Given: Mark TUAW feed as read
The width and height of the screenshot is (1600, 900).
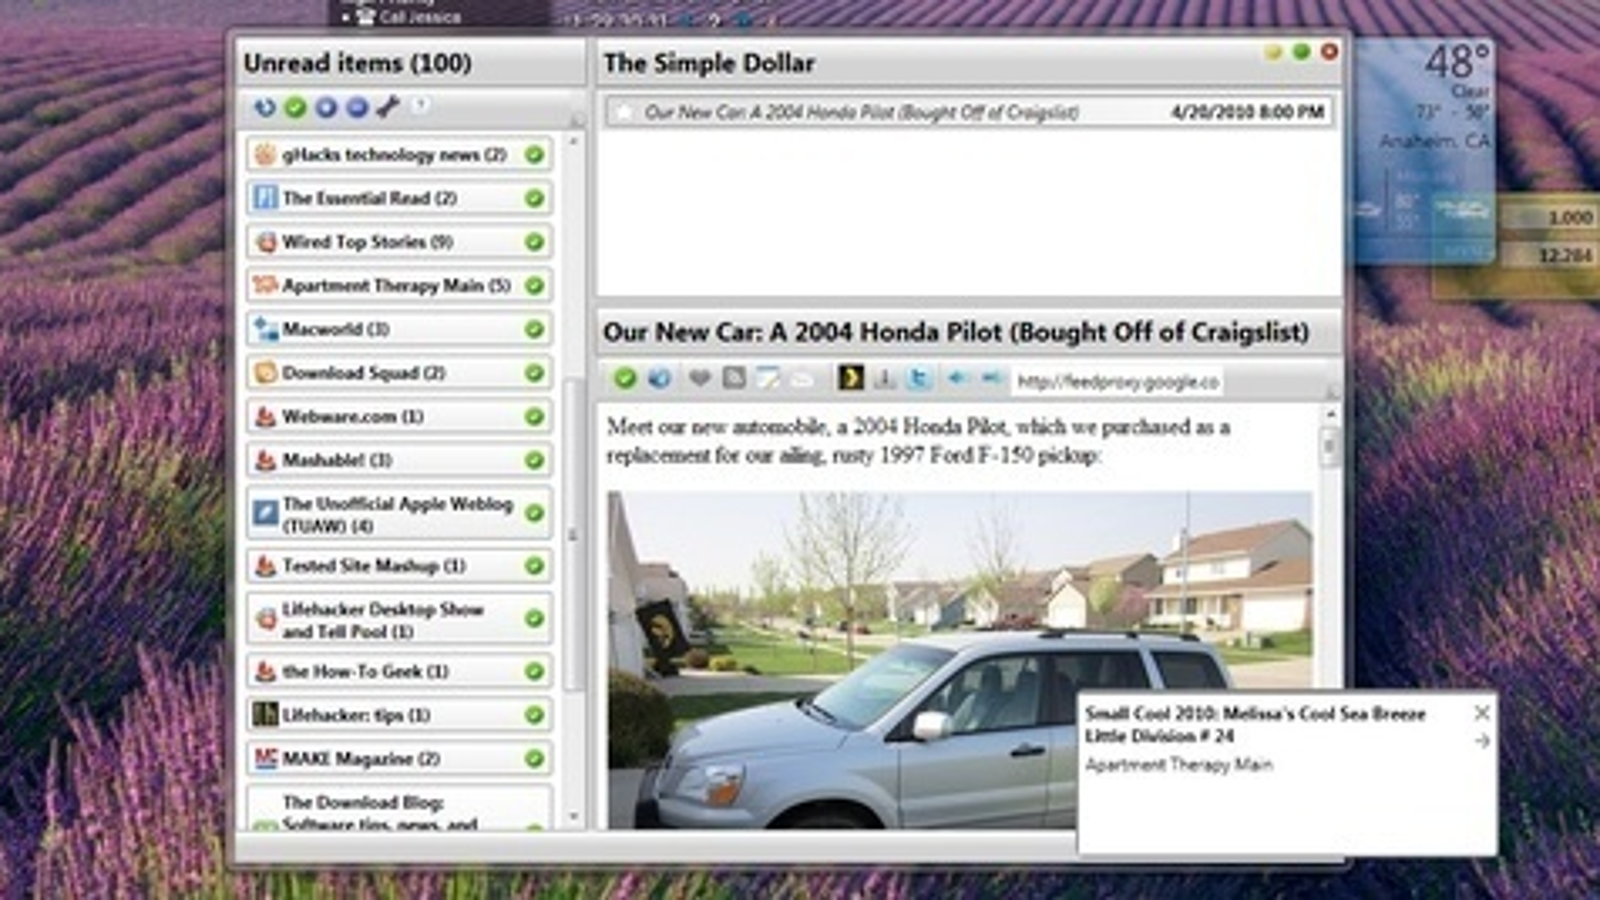Looking at the screenshot, I should click(x=535, y=513).
